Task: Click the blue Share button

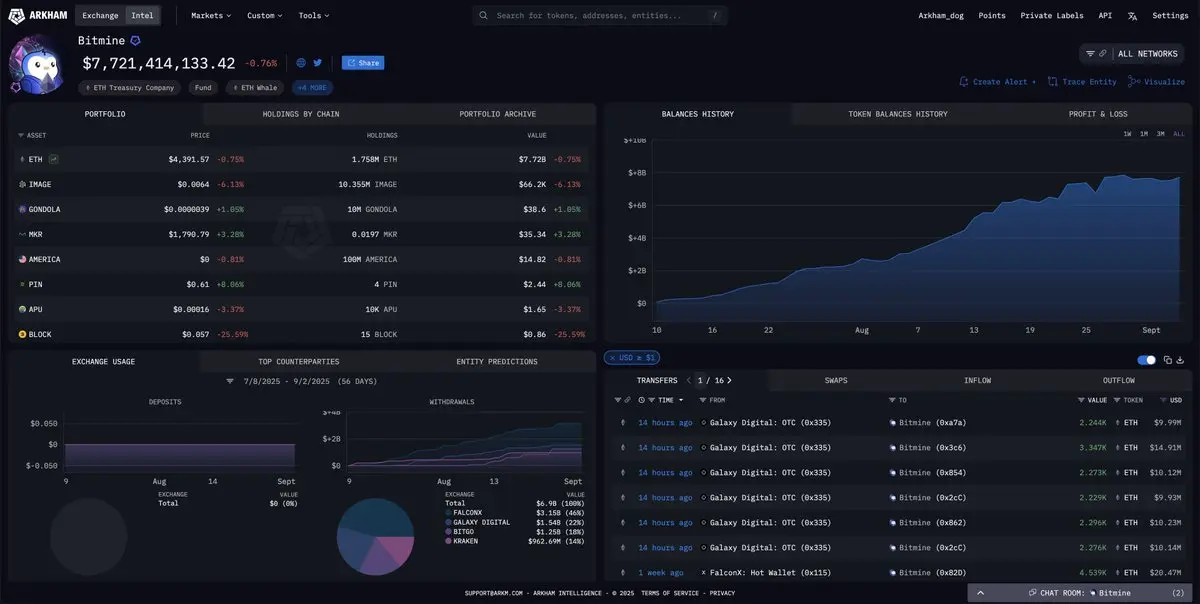Action: [x=363, y=62]
